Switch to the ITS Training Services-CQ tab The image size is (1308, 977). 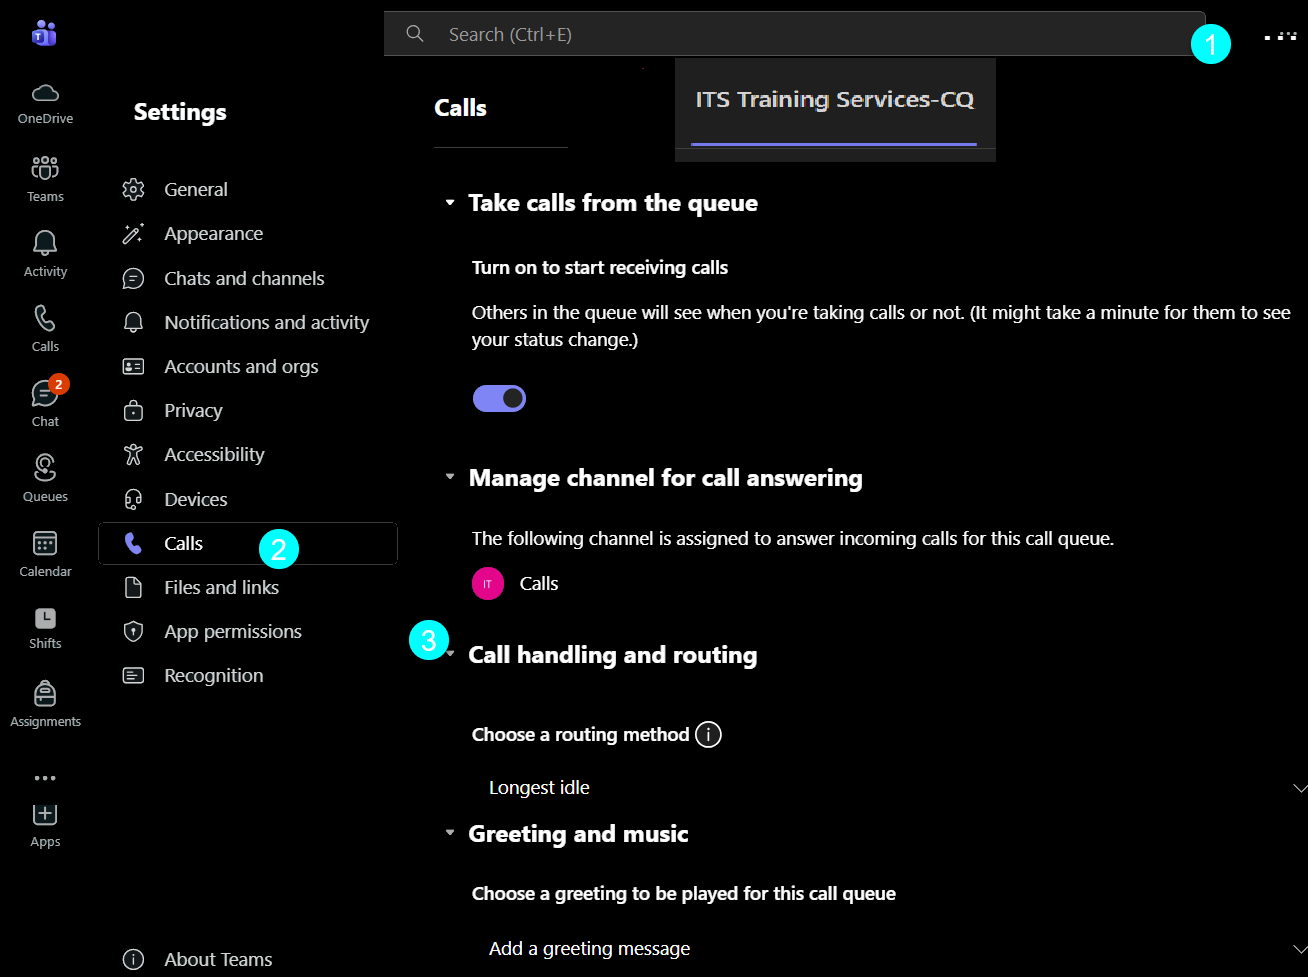click(x=834, y=100)
